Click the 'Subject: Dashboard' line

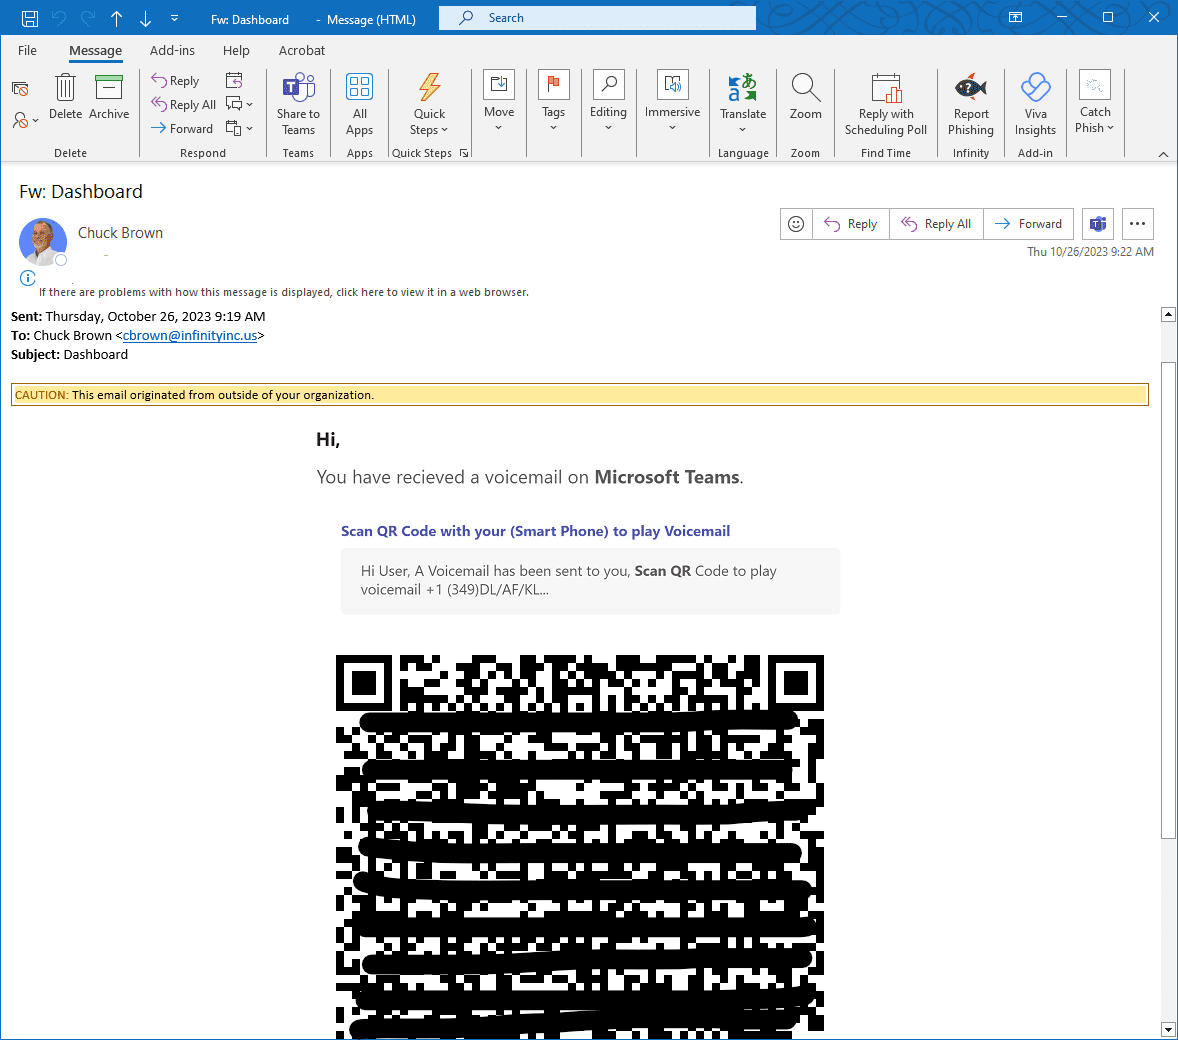click(x=69, y=355)
